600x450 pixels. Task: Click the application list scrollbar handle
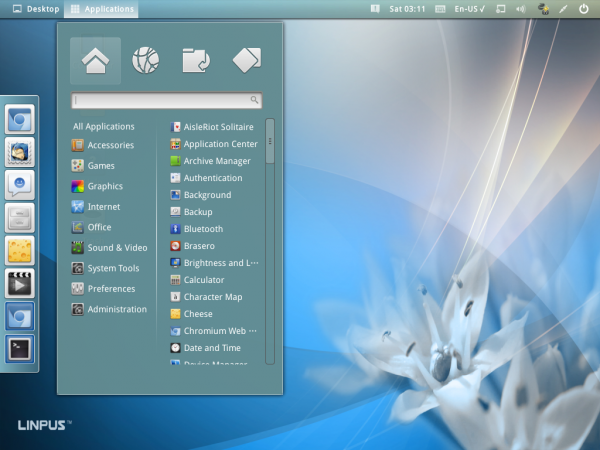(x=270, y=141)
